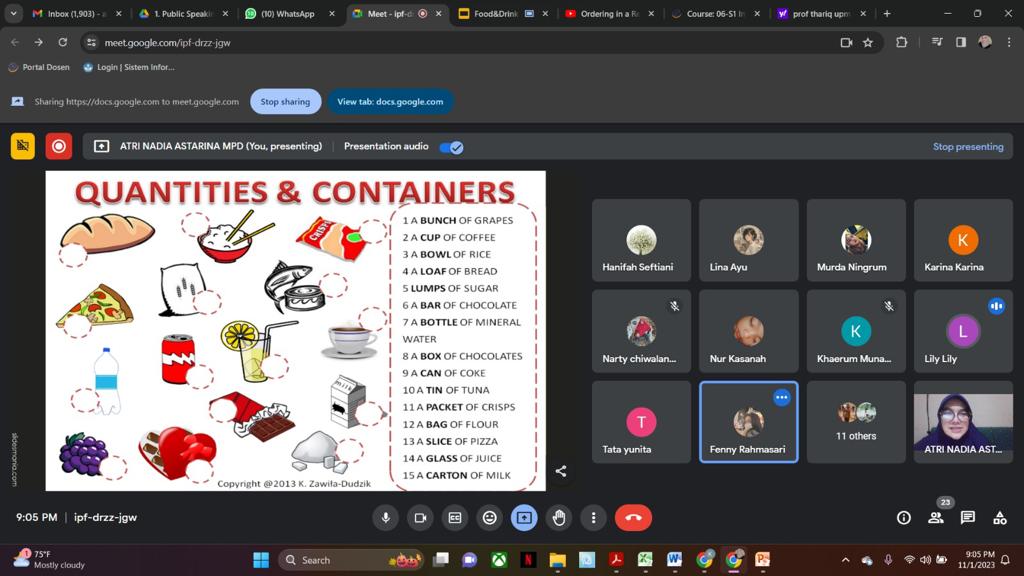Open Windows Start menu
This screenshot has width=1024, height=576.
(261, 560)
